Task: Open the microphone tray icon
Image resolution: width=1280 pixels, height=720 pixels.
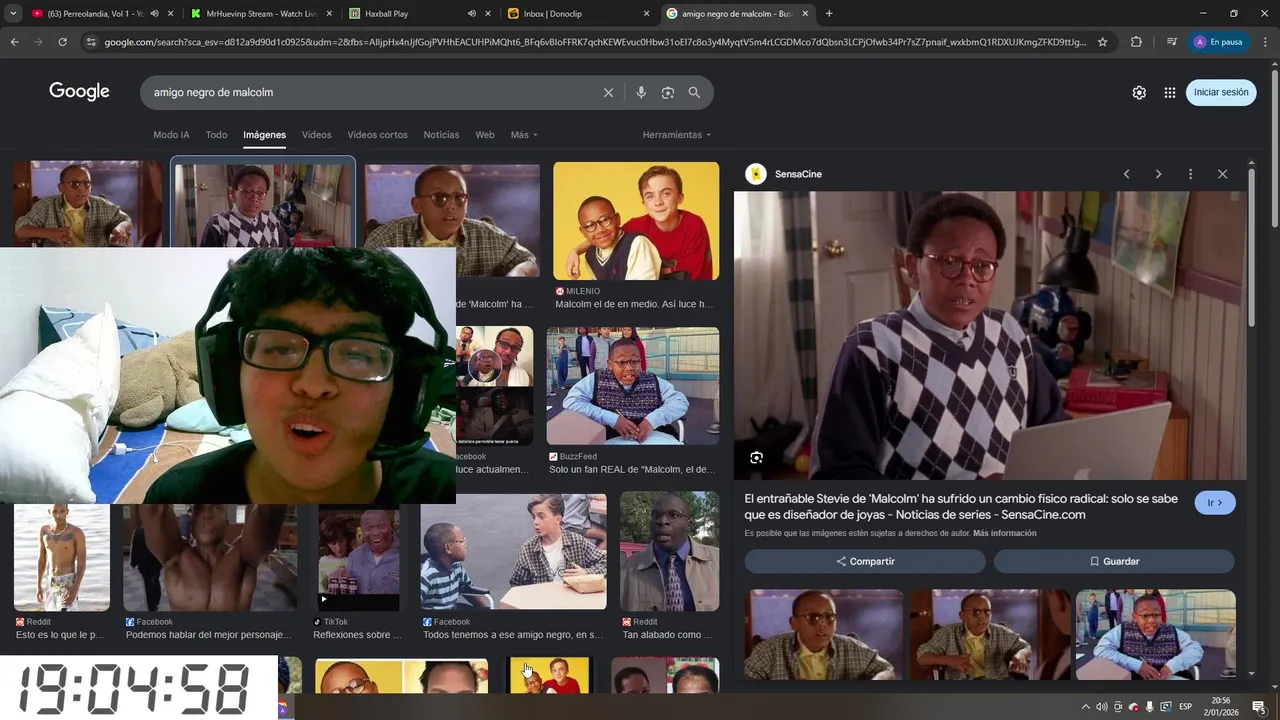Action: coord(1150,707)
